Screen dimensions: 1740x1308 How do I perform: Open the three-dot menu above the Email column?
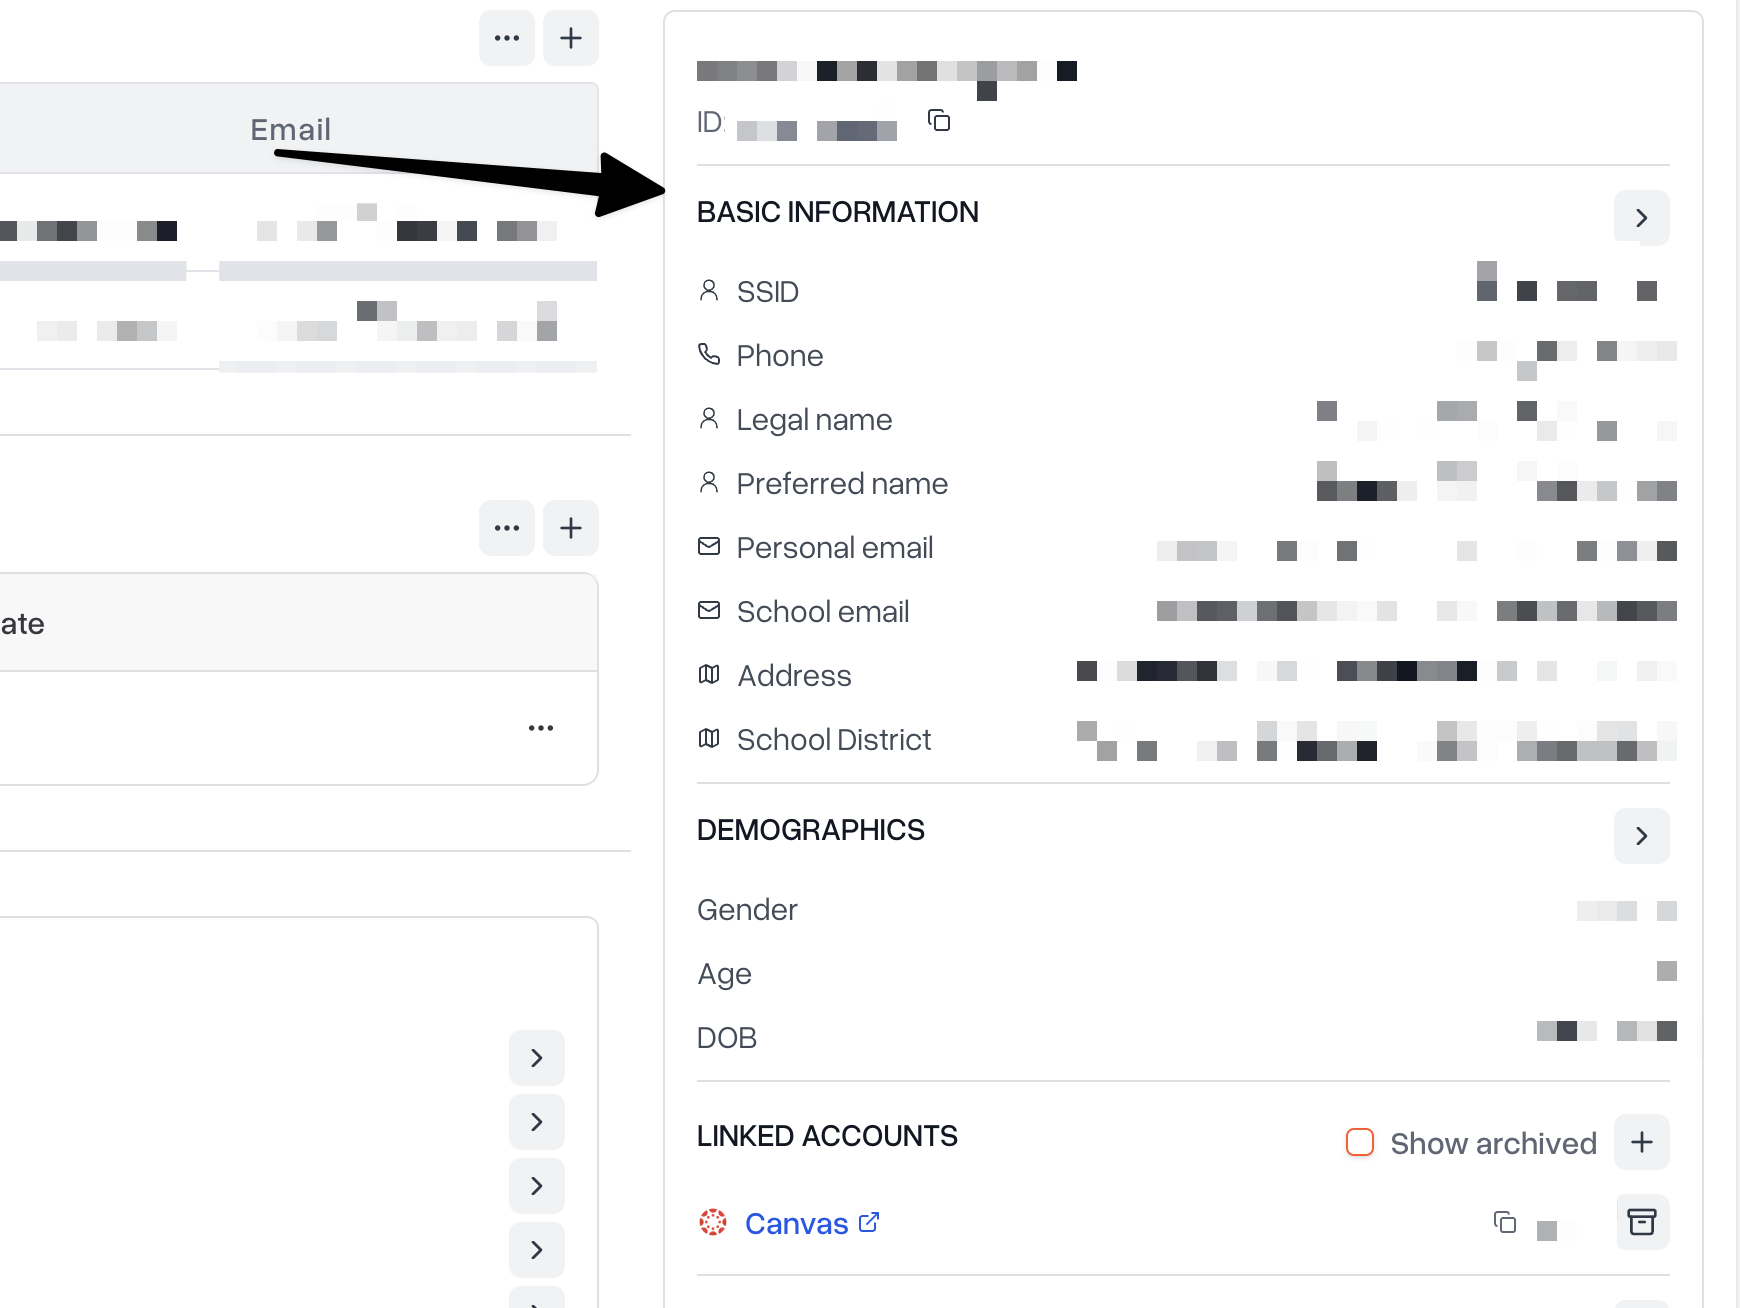(507, 38)
